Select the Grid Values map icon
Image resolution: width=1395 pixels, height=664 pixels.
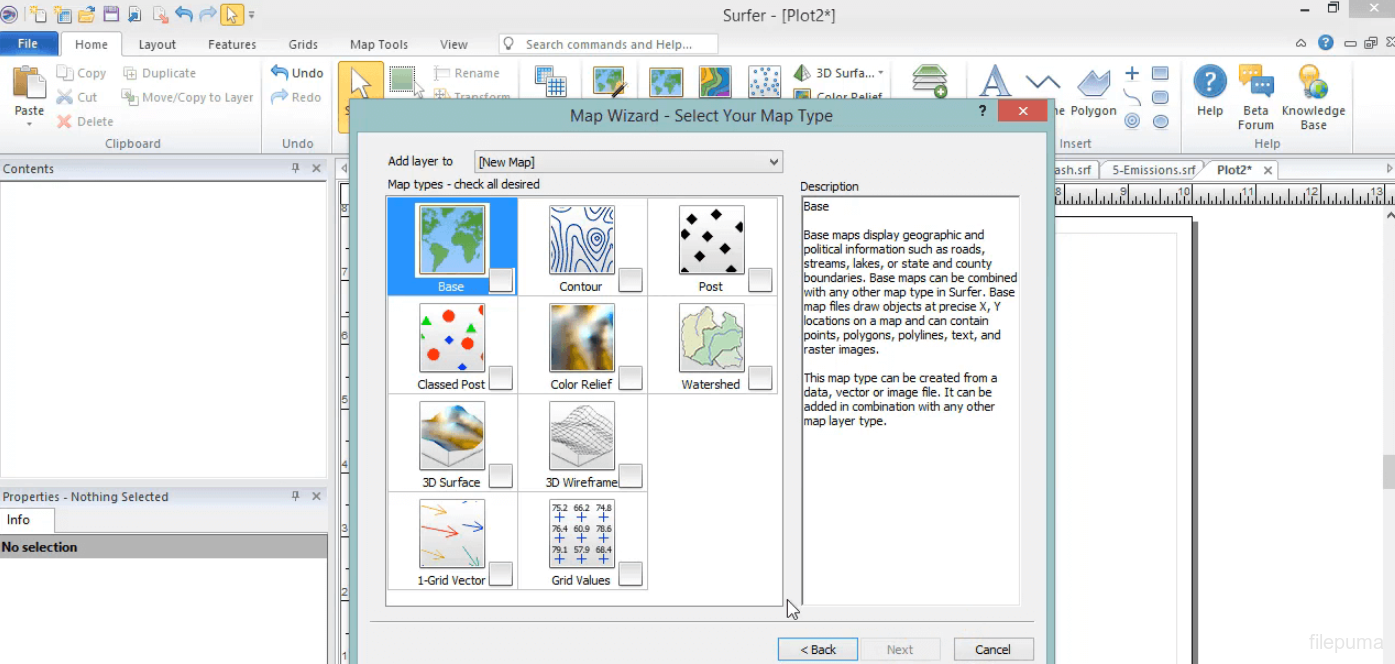pos(582,534)
